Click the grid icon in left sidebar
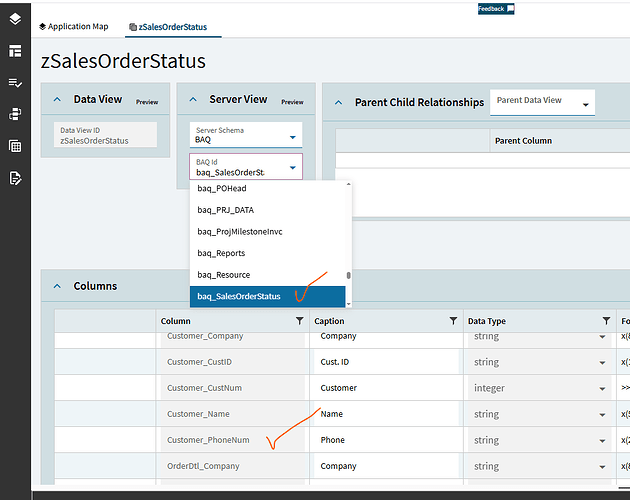The image size is (630, 500). coord(15,146)
